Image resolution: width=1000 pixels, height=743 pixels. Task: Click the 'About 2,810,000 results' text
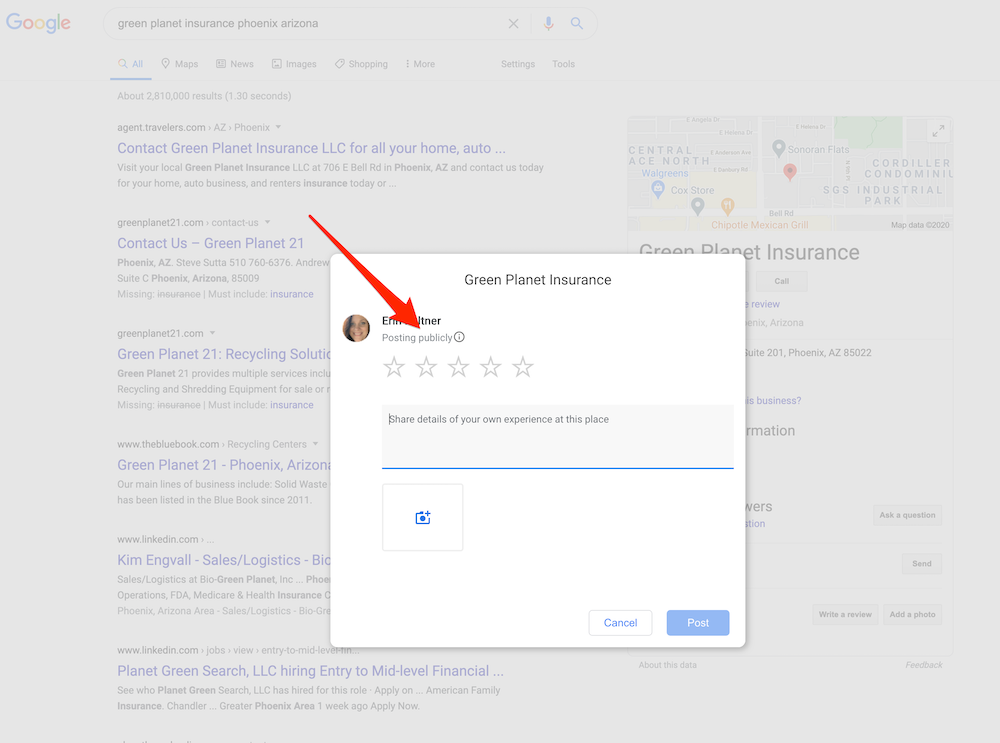204,96
